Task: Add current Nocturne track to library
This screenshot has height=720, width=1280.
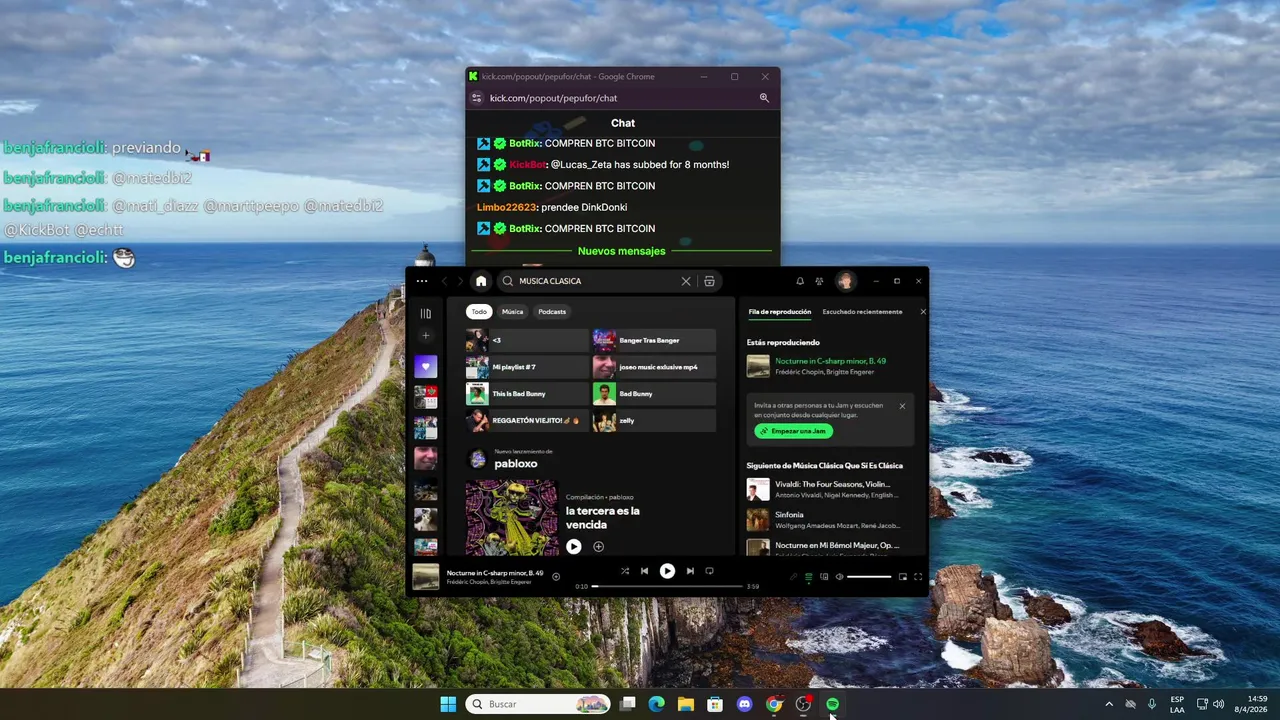Action: [x=556, y=576]
